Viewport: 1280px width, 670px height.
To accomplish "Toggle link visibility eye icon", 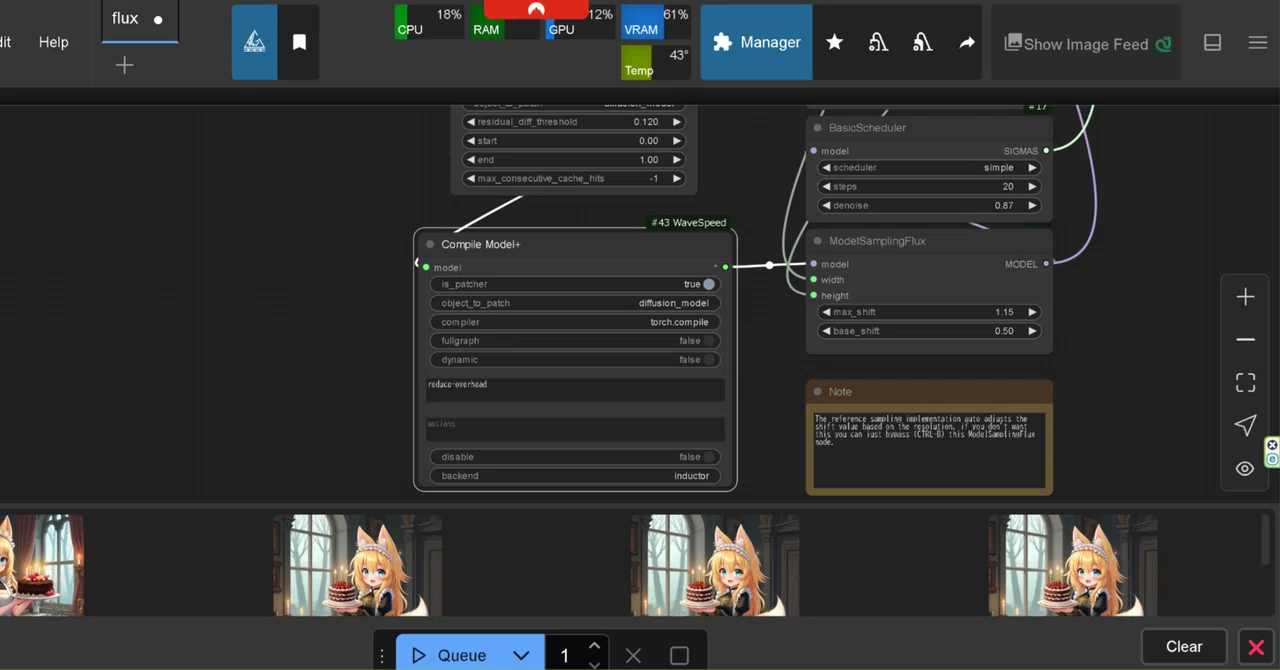I will (x=1245, y=469).
